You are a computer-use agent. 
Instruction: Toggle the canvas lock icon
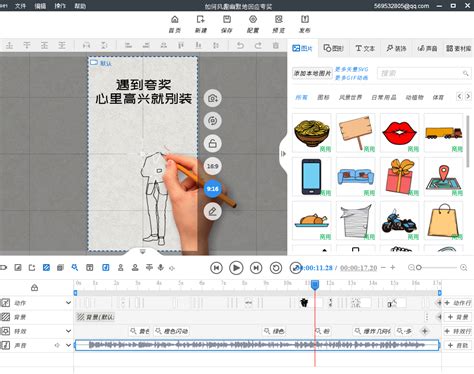pyautogui.click(x=213, y=143)
